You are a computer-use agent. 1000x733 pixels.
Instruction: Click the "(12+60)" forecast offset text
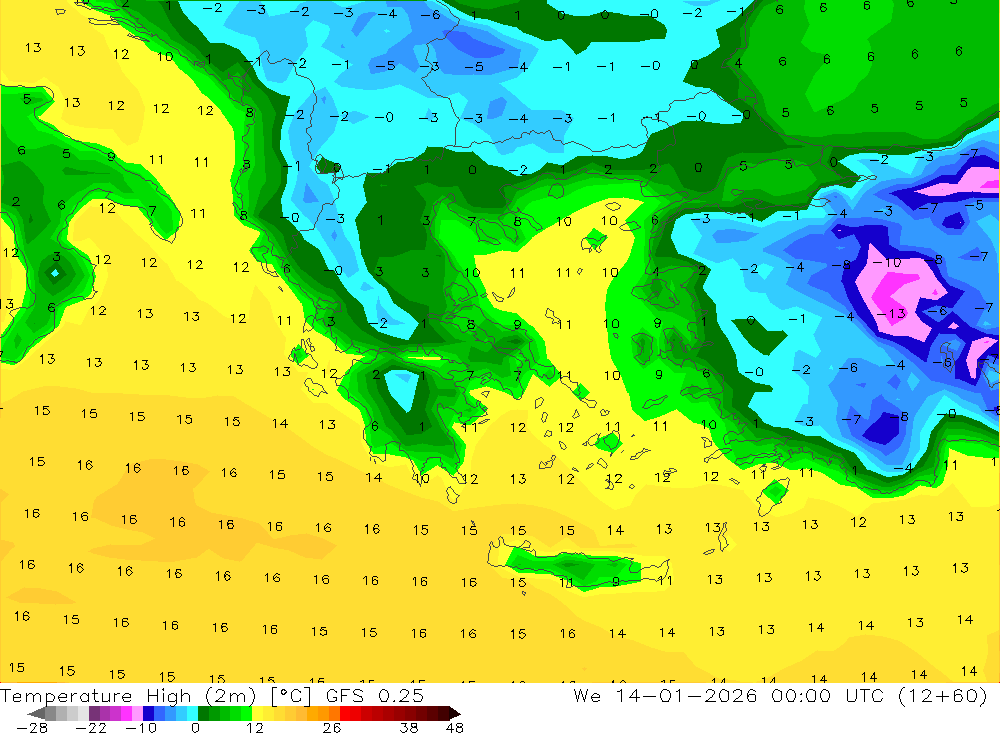coord(943,695)
